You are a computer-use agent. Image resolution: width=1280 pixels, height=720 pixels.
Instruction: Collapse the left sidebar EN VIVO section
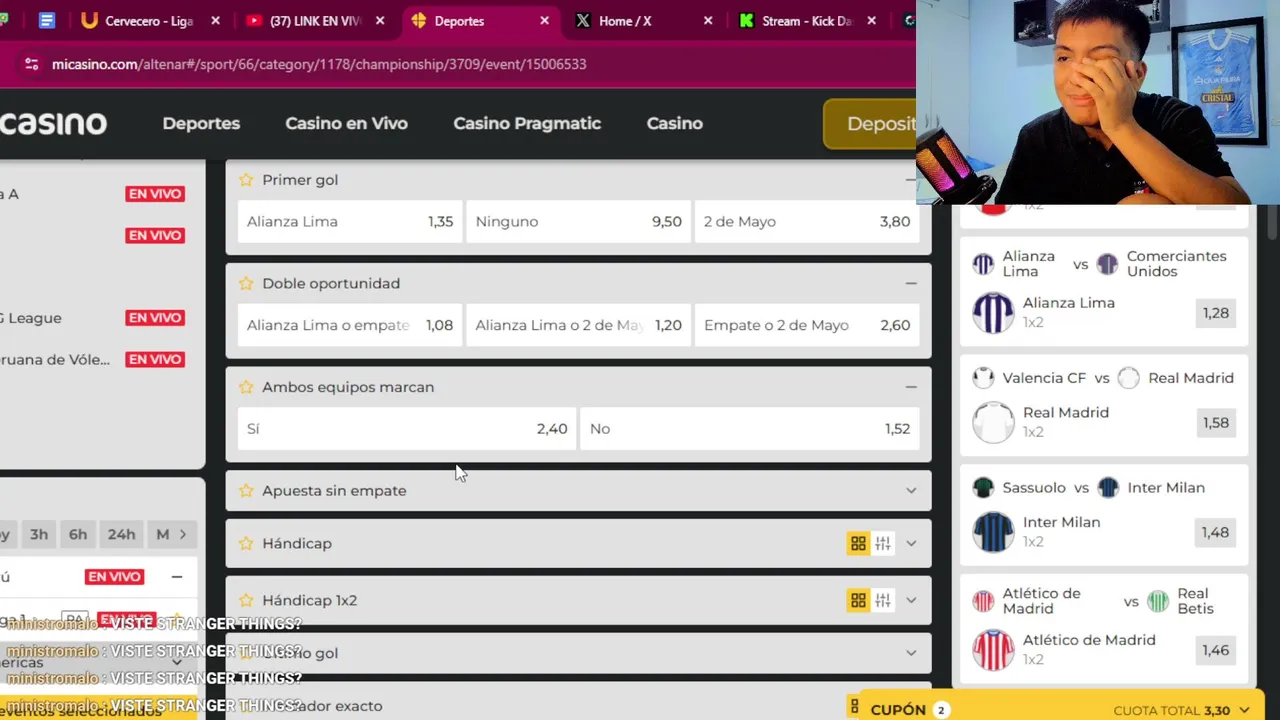pos(177,577)
